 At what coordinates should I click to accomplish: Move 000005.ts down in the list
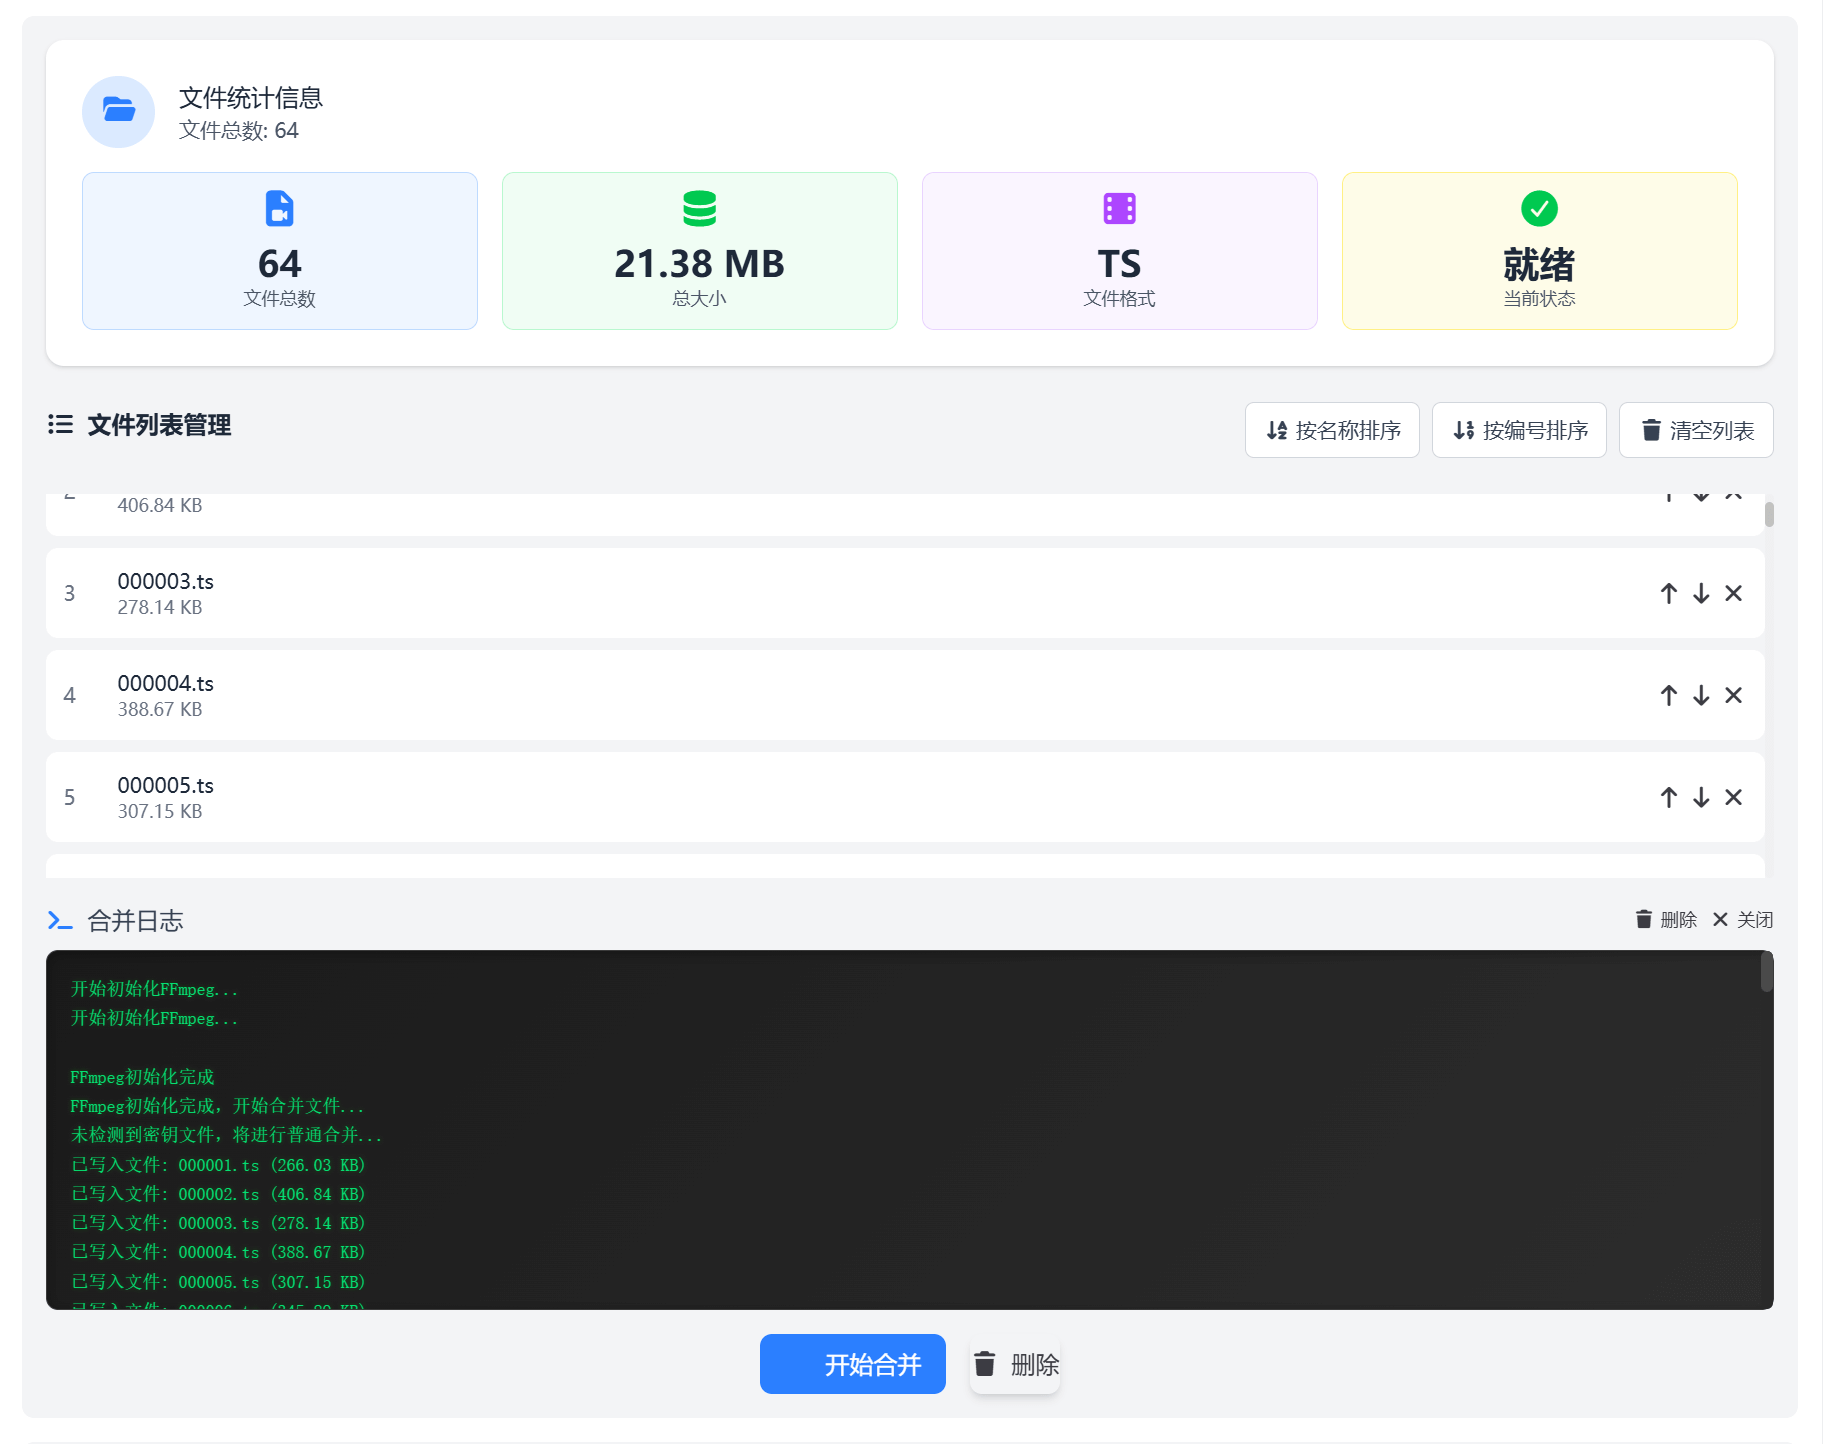tap(1701, 798)
